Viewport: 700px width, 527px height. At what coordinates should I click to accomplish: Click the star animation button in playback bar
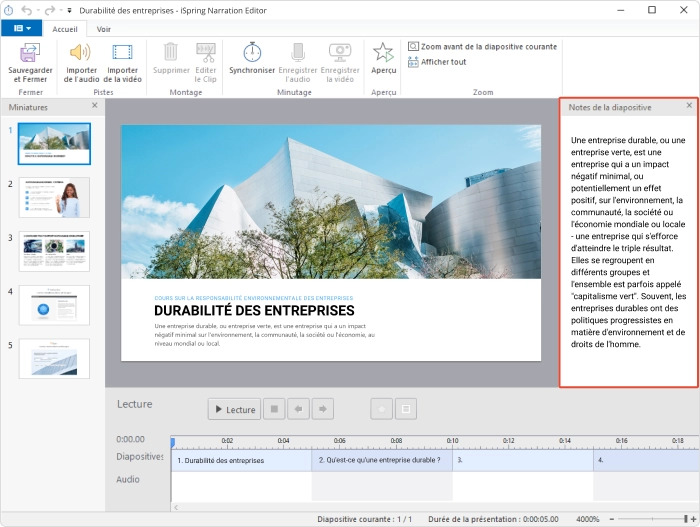pyautogui.click(x=382, y=409)
